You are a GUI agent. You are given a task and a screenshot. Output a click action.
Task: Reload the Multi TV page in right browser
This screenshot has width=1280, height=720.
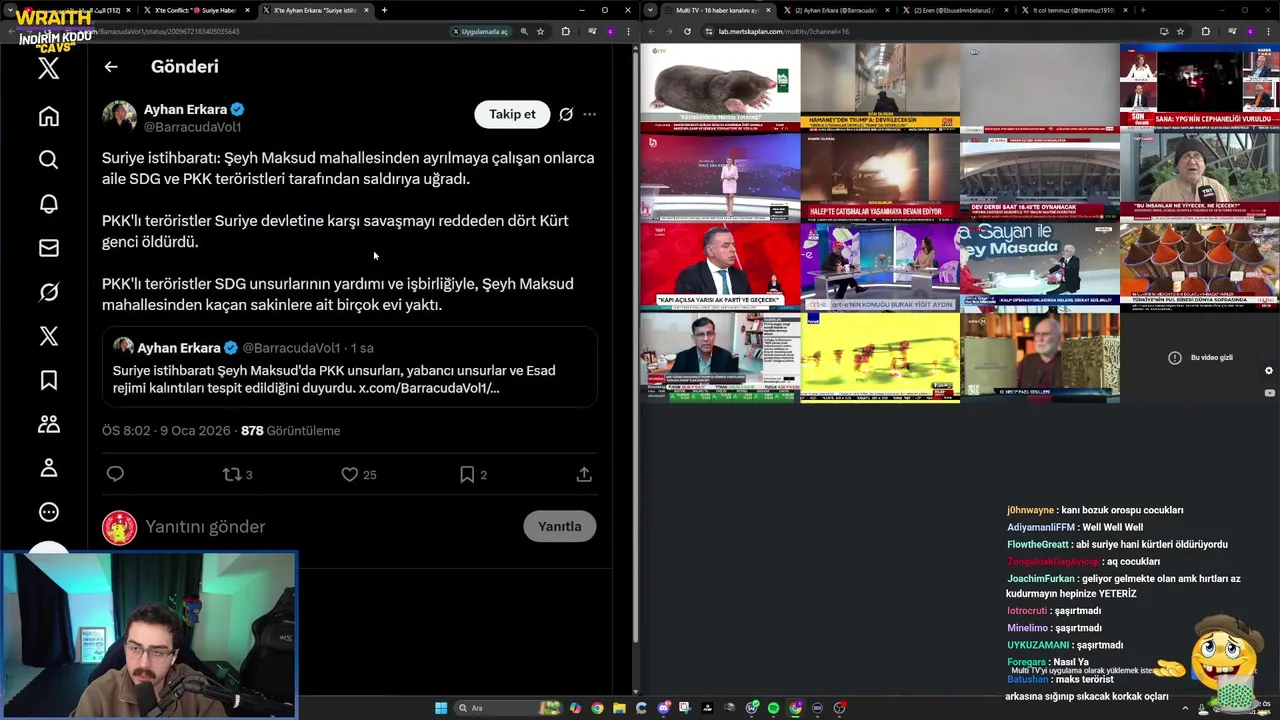point(687,31)
